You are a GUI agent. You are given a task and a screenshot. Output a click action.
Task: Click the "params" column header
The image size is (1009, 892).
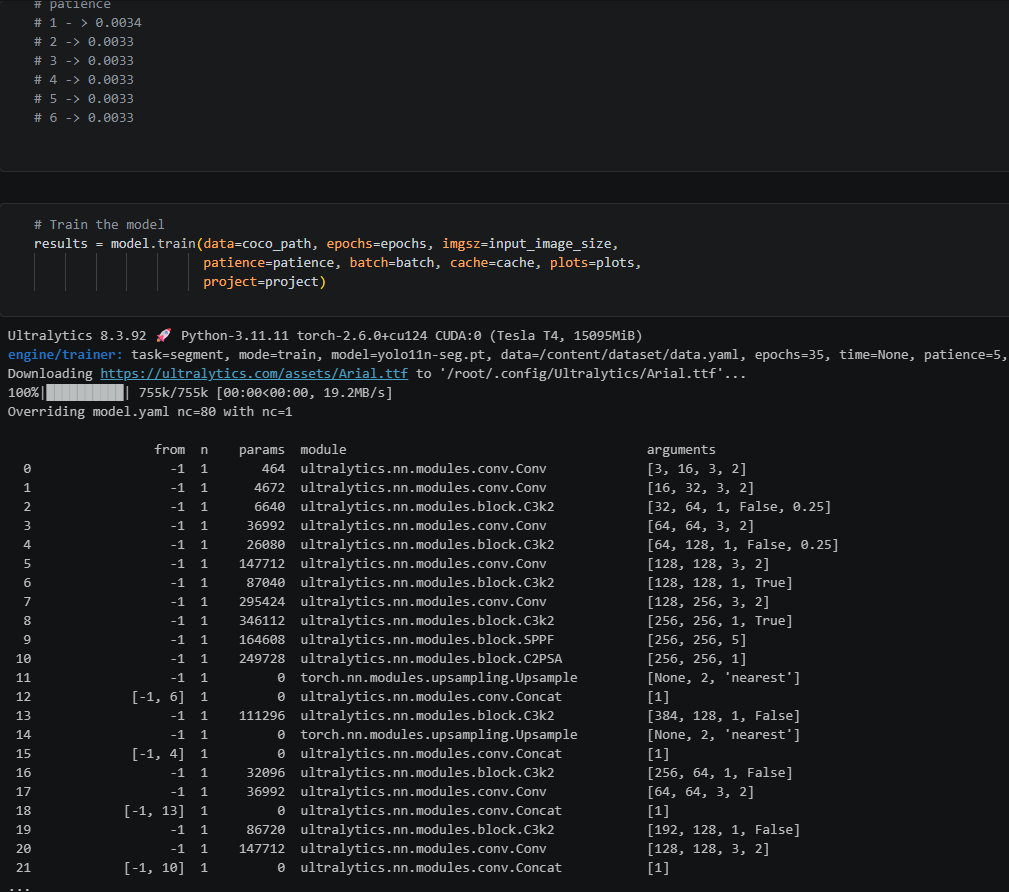(x=261, y=450)
